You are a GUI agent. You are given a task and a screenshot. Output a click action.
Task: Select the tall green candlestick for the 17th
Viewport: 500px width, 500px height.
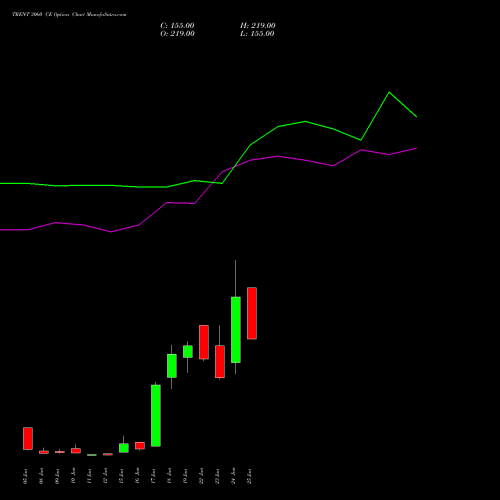pyautogui.click(x=156, y=415)
